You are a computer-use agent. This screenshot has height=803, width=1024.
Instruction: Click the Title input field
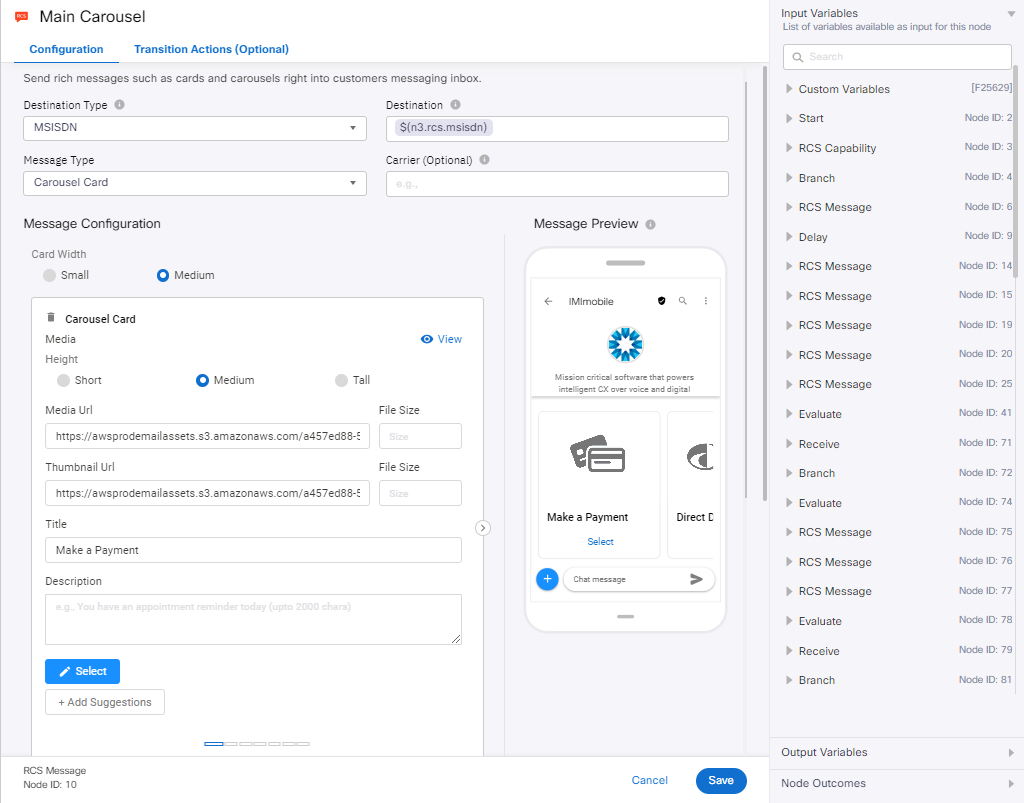[x=253, y=550]
